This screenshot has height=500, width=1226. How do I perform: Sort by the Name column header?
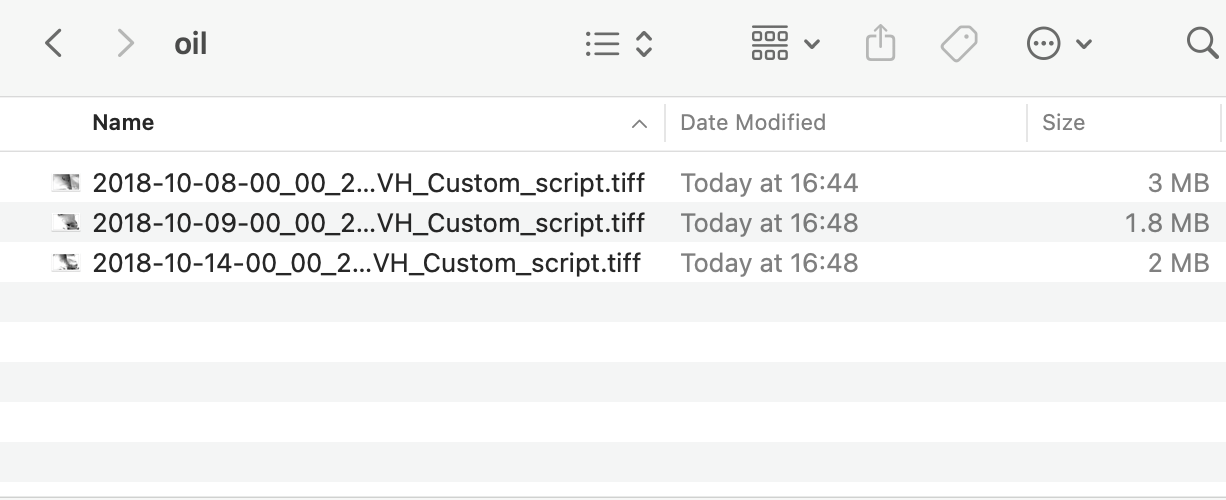pos(123,123)
